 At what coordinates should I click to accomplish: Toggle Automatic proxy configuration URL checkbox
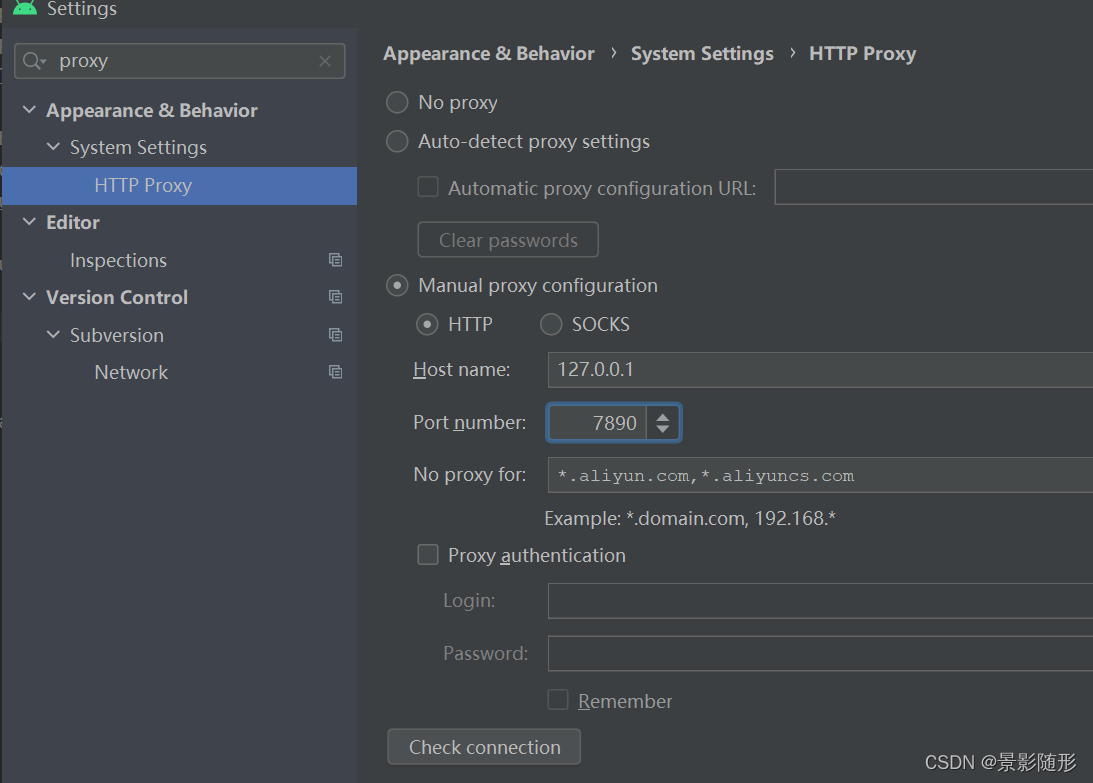tap(427, 187)
